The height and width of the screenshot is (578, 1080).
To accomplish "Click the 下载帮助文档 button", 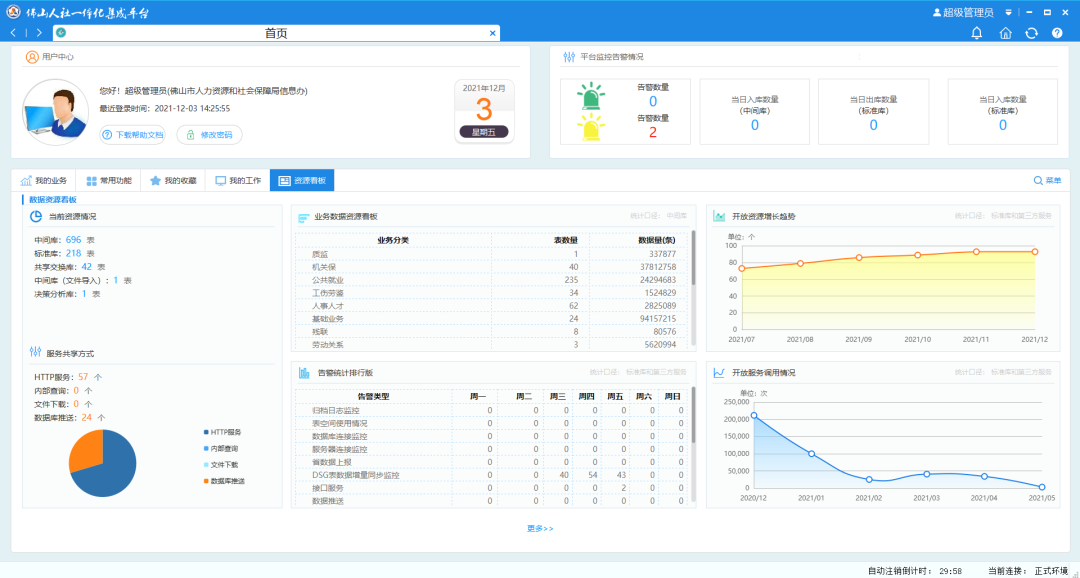I will coord(132,135).
